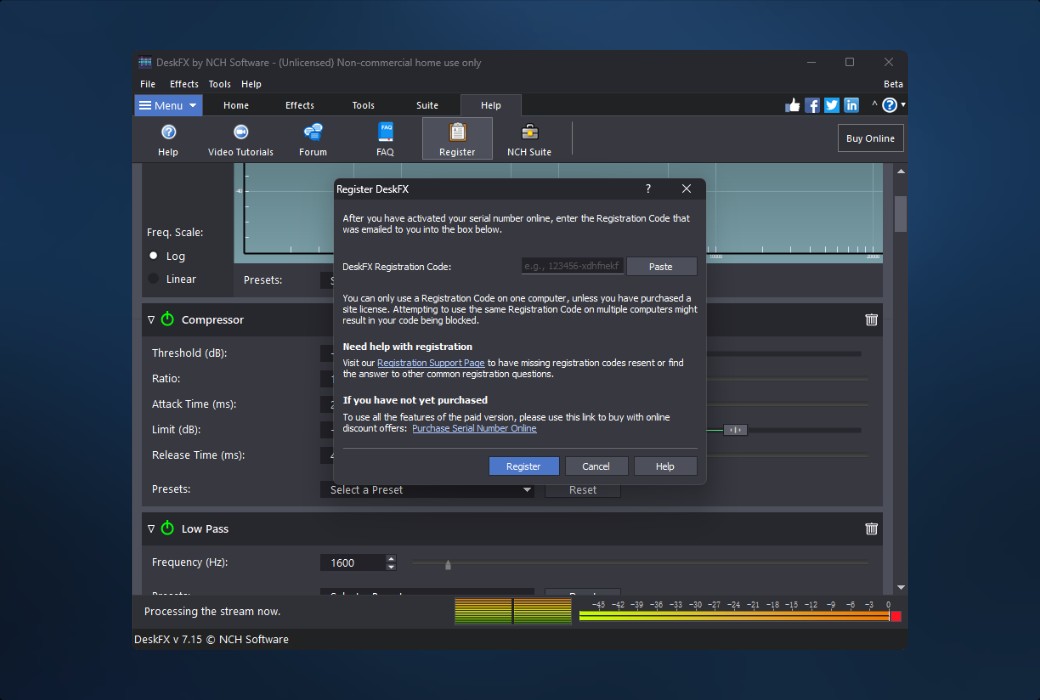Switch to the Suite tab
This screenshot has height=700, width=1040.
click(x=427, y=104)
